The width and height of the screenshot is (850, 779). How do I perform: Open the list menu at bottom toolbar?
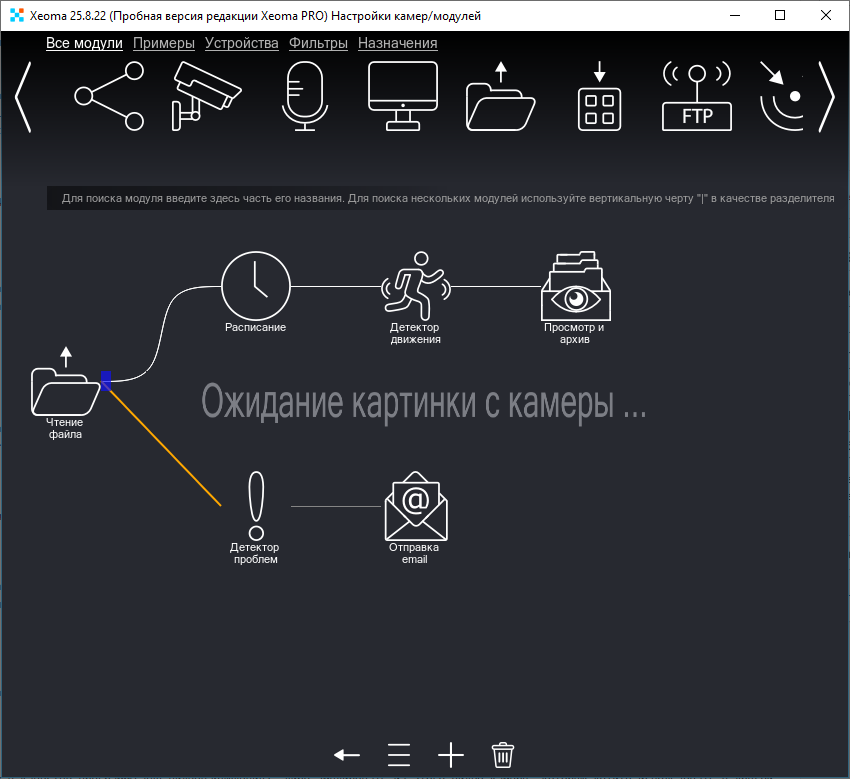tap(399, 754)
